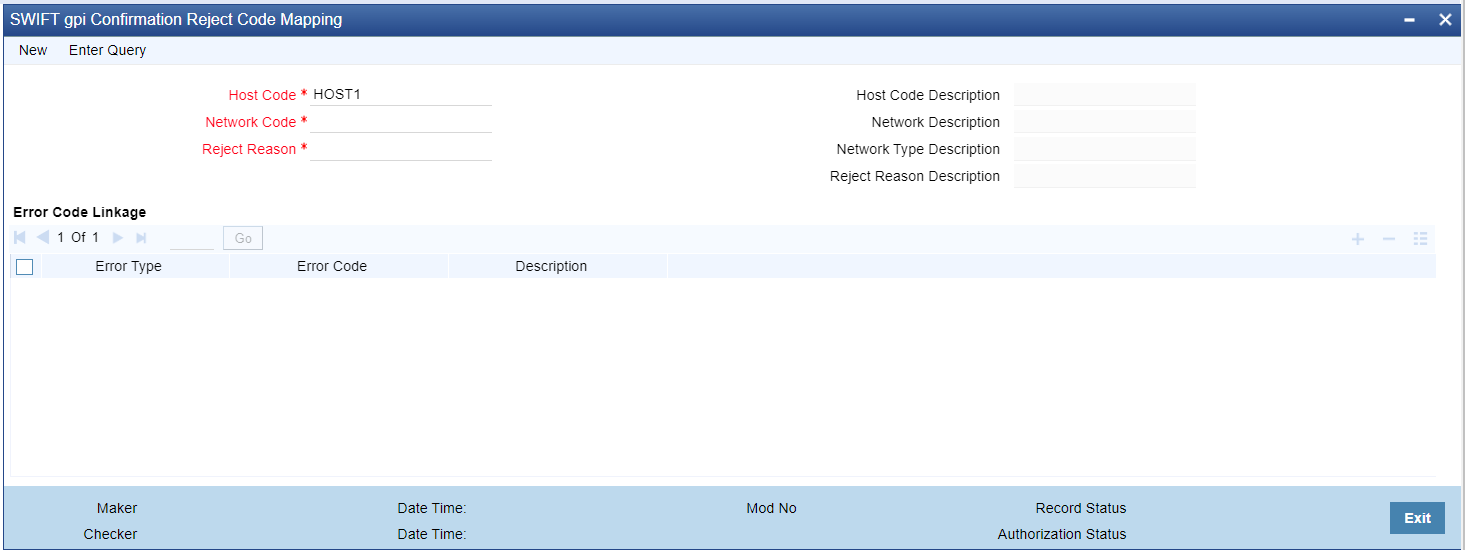Viewport: 1465px width, 550px height.
Task: Tick the select-all checkbox in Error Code Linkage header
Action: pyautogui.click(x=25, y=267)
